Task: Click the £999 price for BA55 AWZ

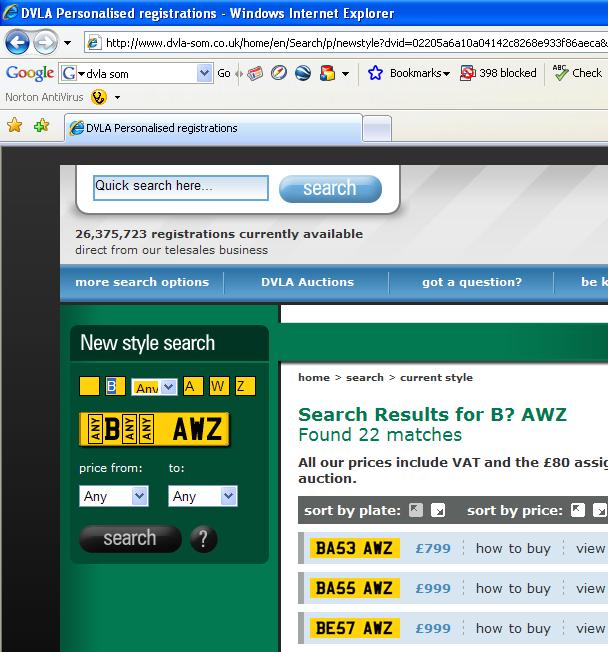Action: click(433, 588)
